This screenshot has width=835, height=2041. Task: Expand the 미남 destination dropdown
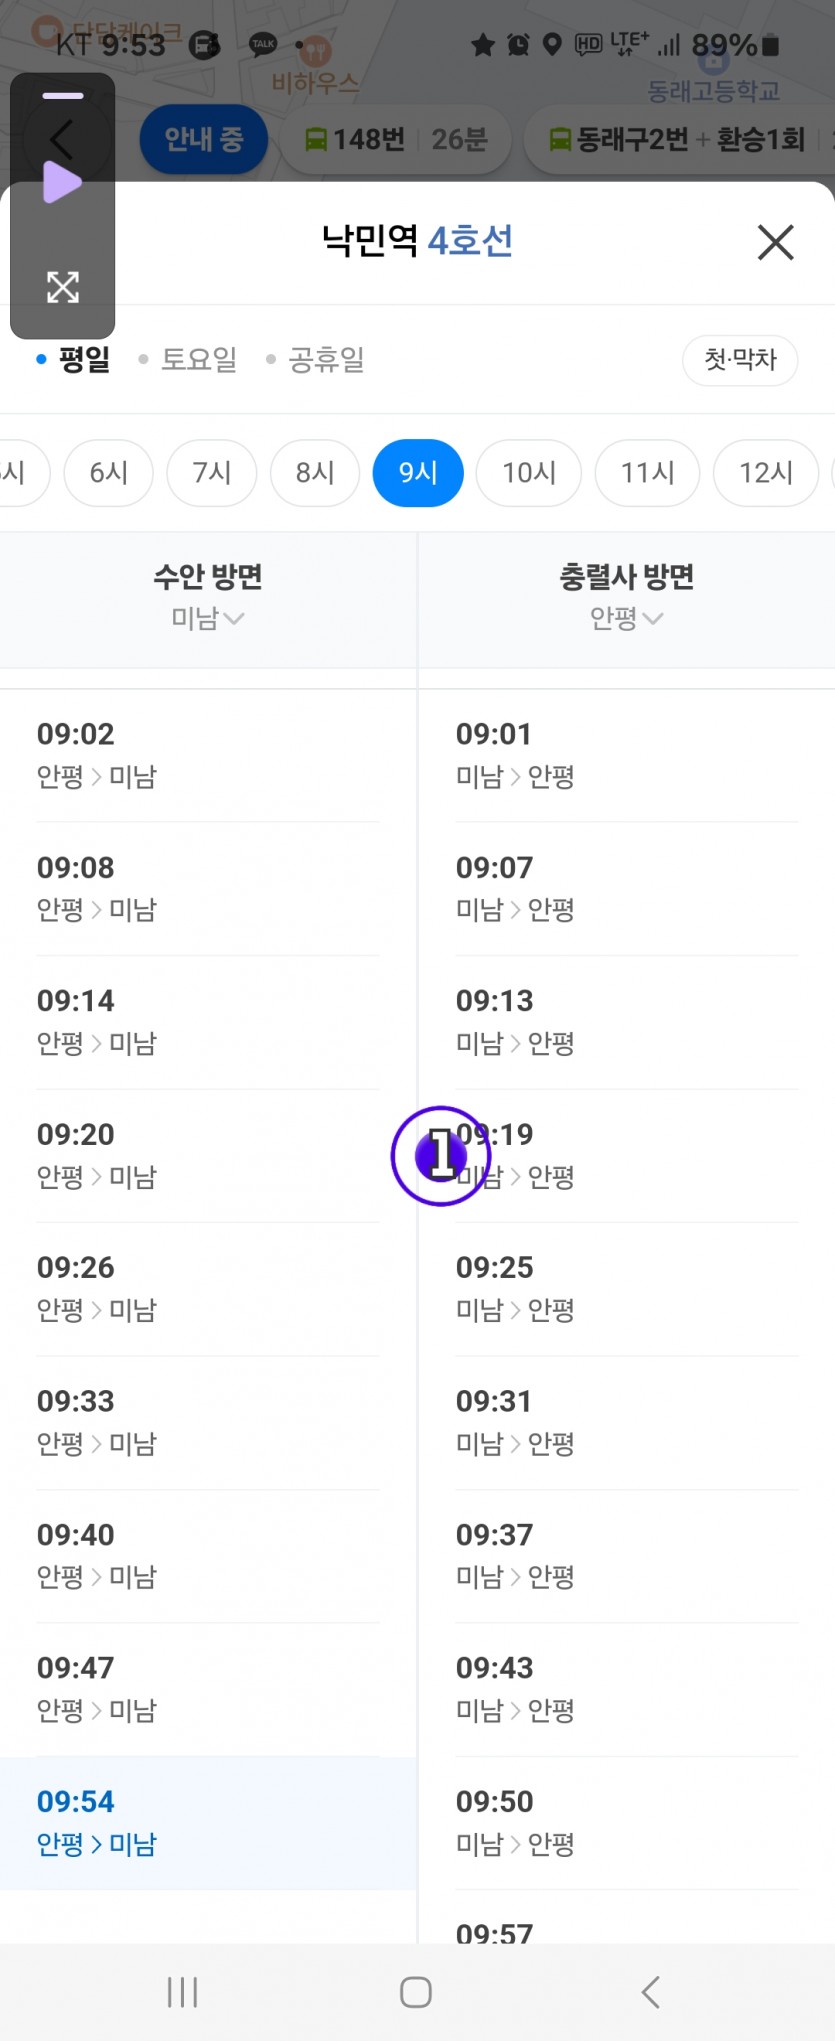(x=208, y=618)
